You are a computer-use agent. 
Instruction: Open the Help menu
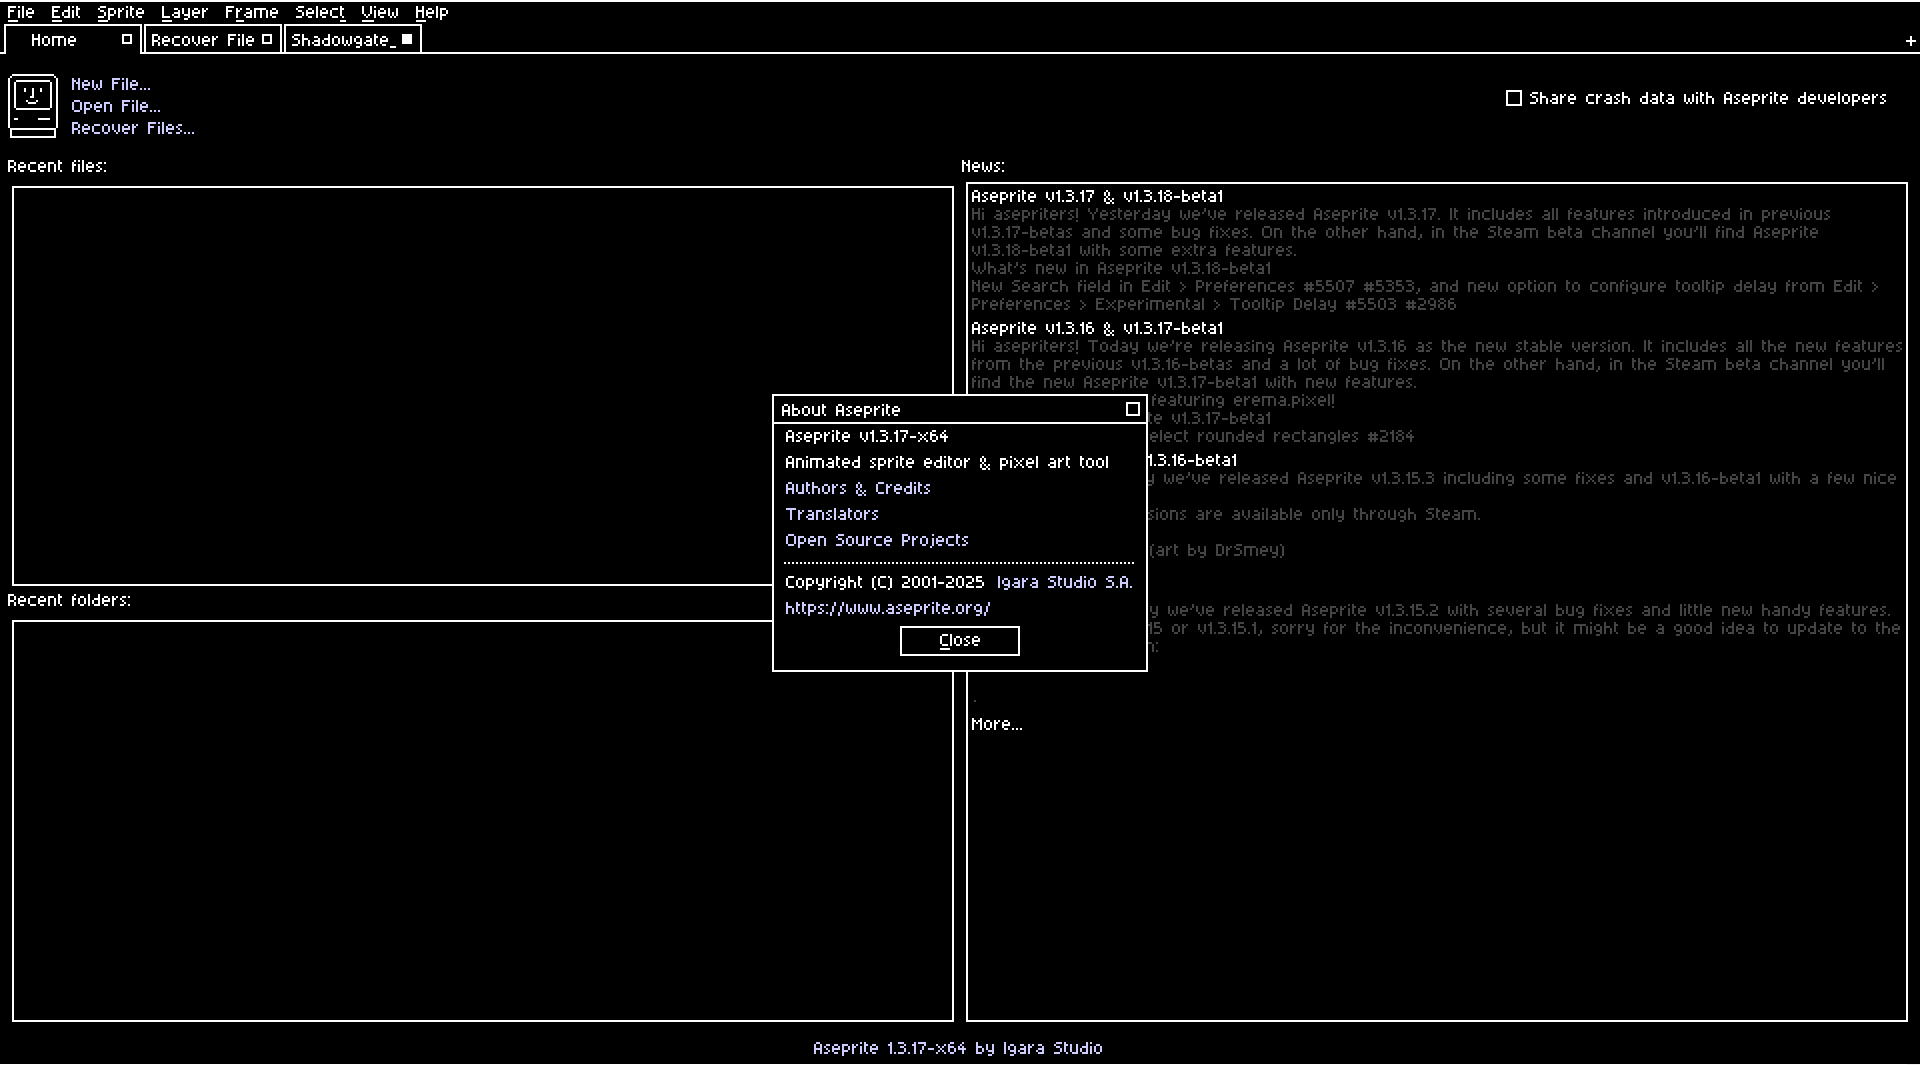pyautogui.click(x=432, y=12)
